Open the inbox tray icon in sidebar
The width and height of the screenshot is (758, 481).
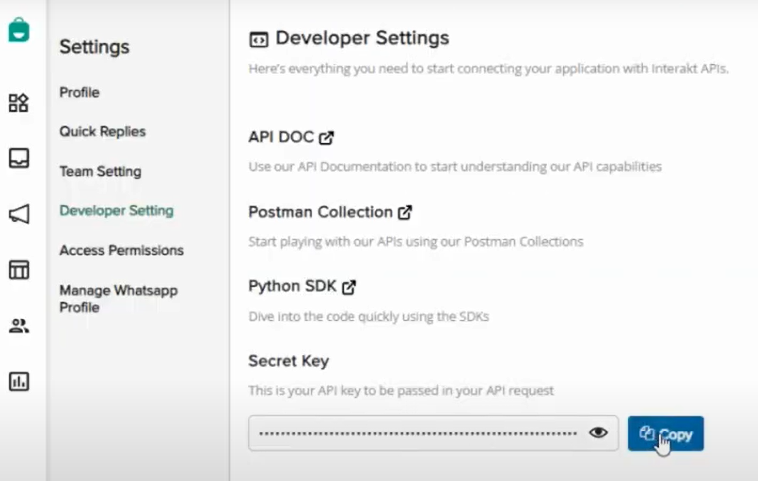19,158
